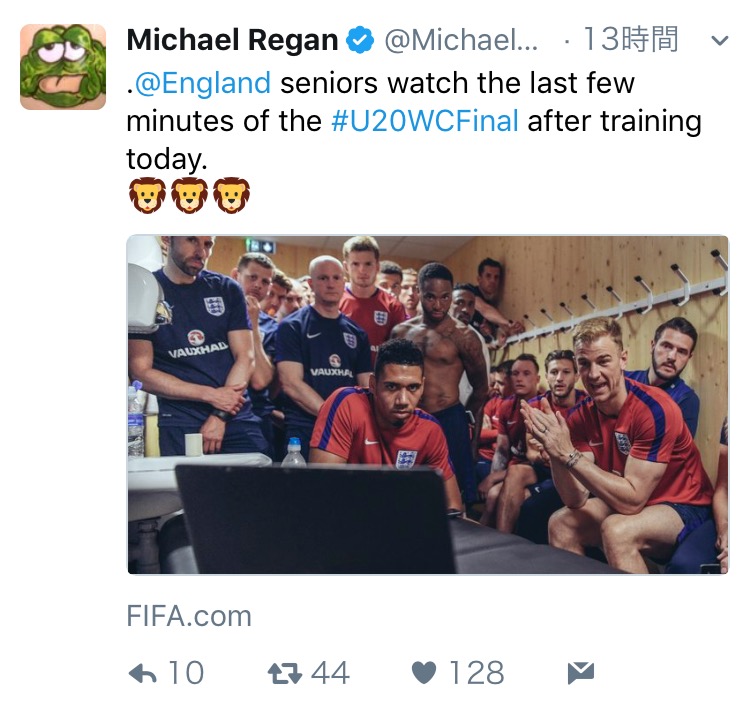Retweet using the retweet arrows icon
750x702 pixels.
point(284,673)
